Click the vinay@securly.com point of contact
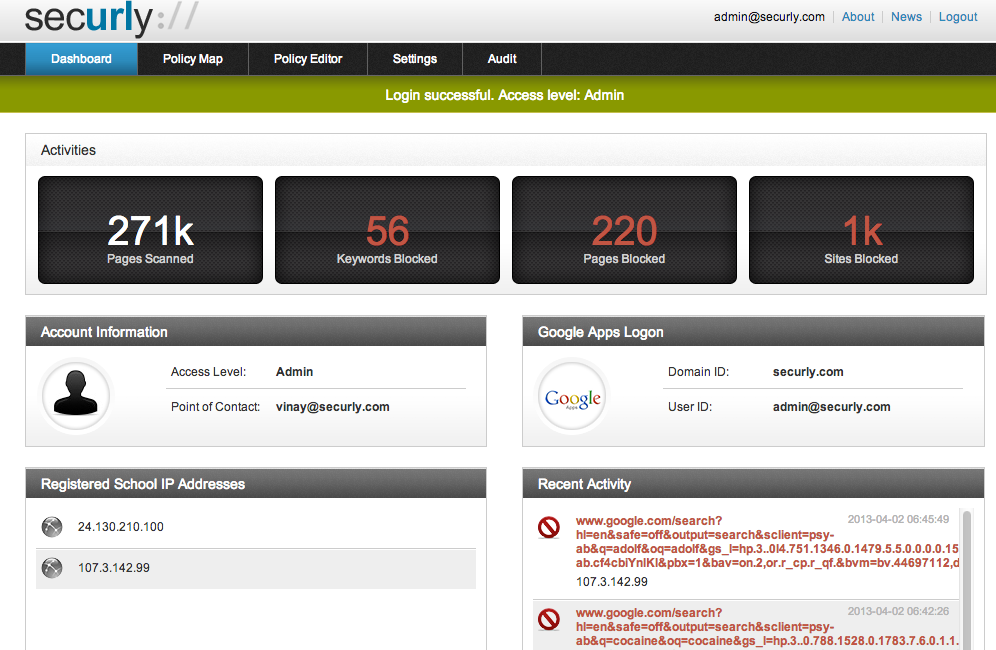Screen dimensions: 996x650 click(332, 407)
